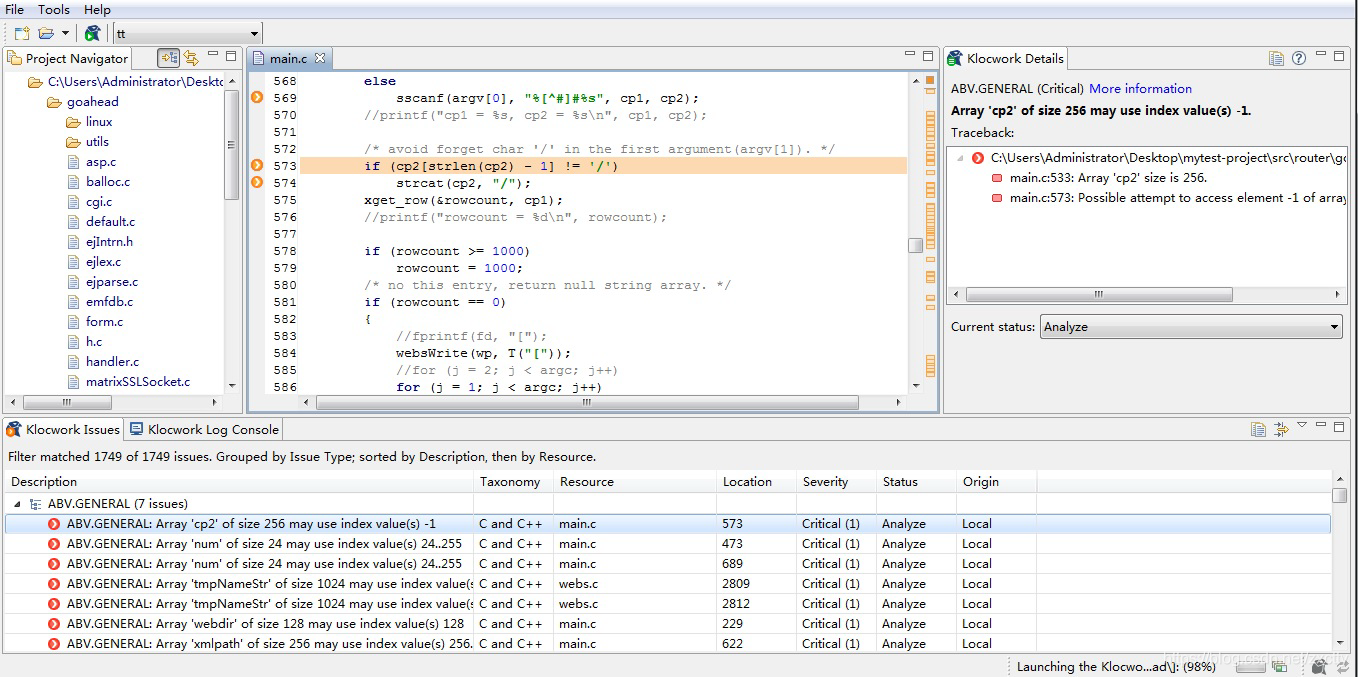Click the tree arrow icon in Klocwork Issues toolbar

coord(1281,429)
